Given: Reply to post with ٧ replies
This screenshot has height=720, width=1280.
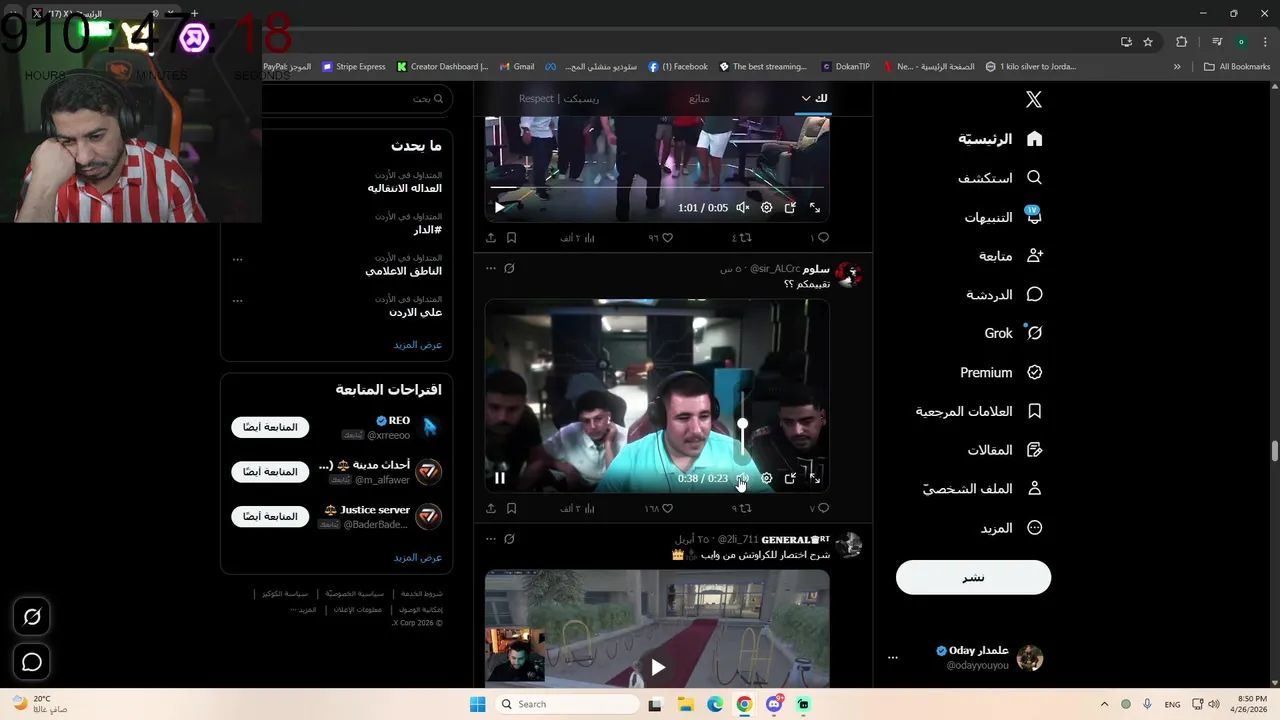Looking at the screenshot, I should pos(819,508).
